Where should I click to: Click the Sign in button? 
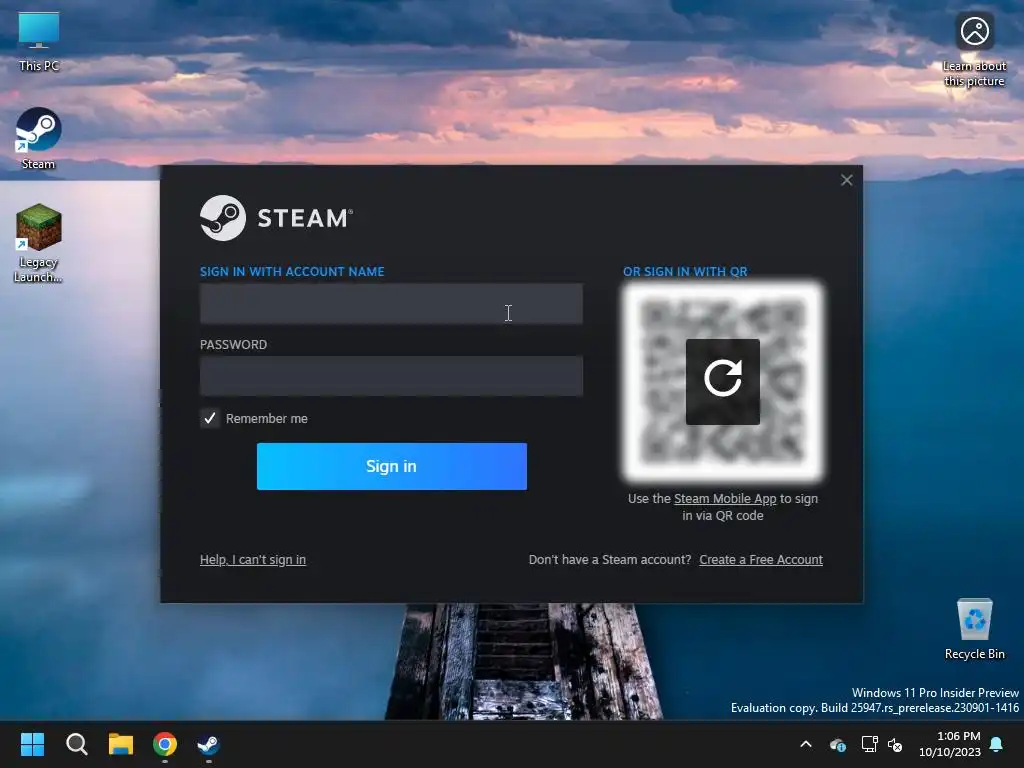[391, 466]
